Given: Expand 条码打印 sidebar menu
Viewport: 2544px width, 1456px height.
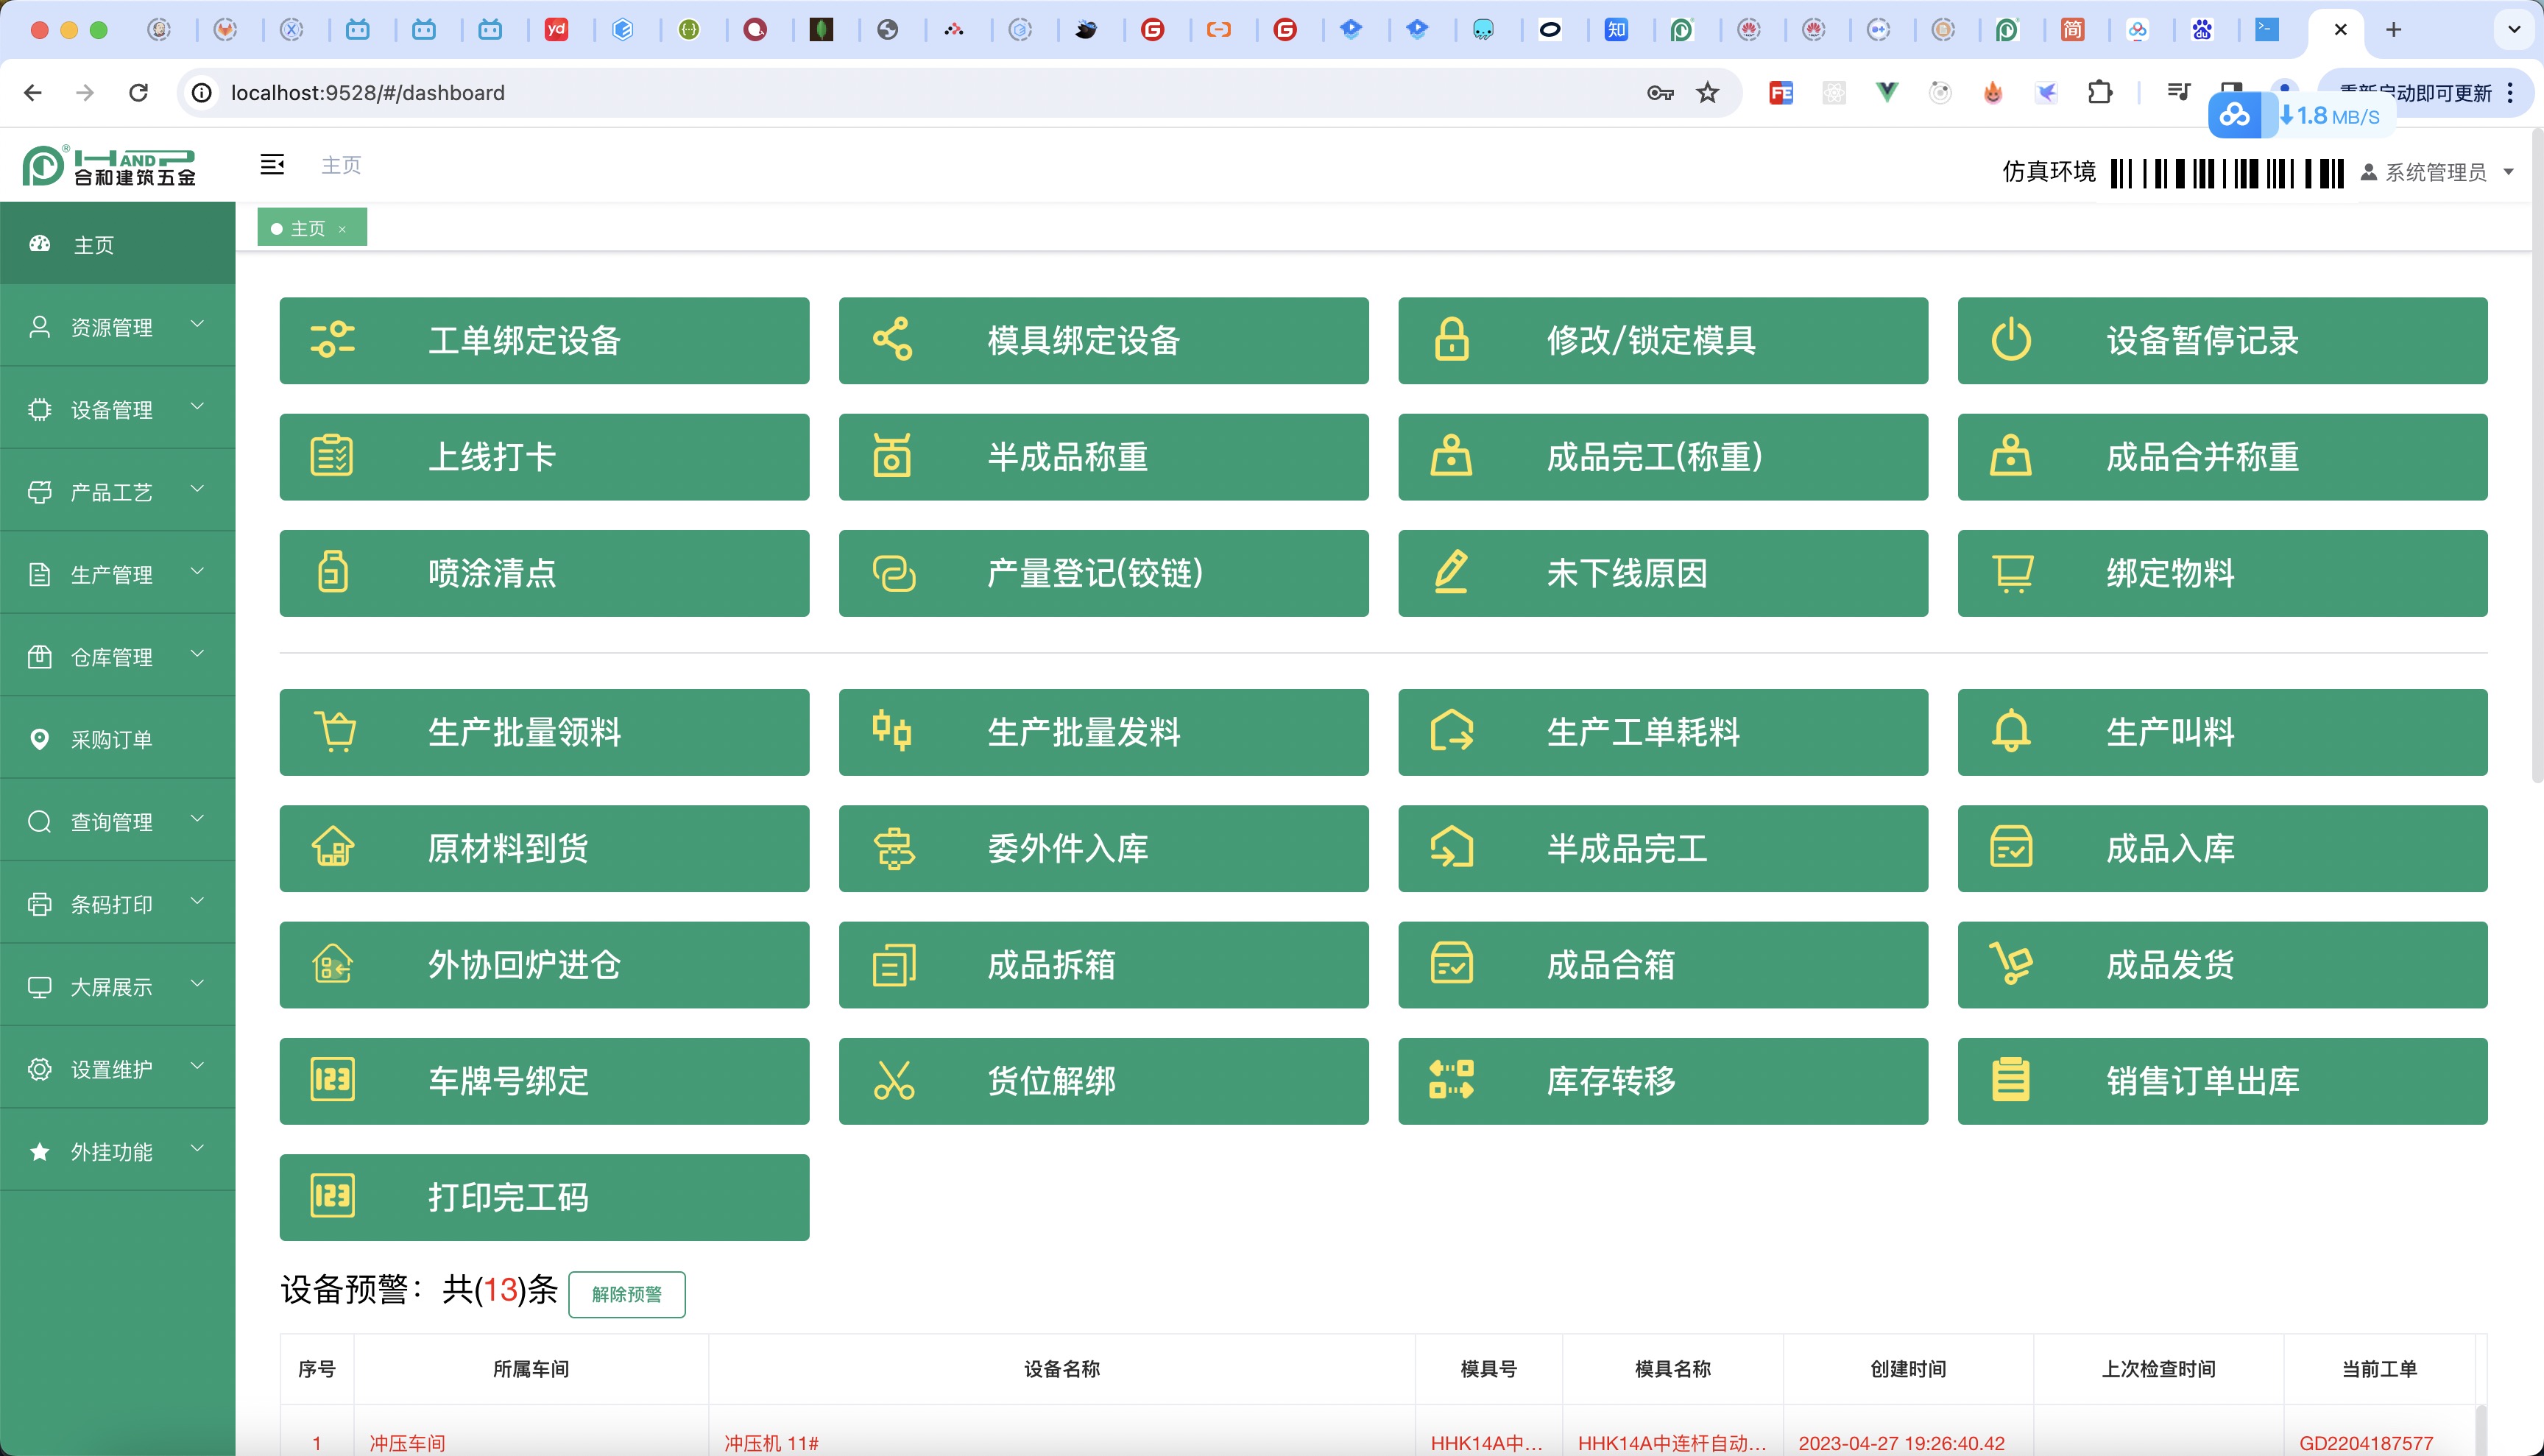Looking at the screenshot, I should point(117,903).
